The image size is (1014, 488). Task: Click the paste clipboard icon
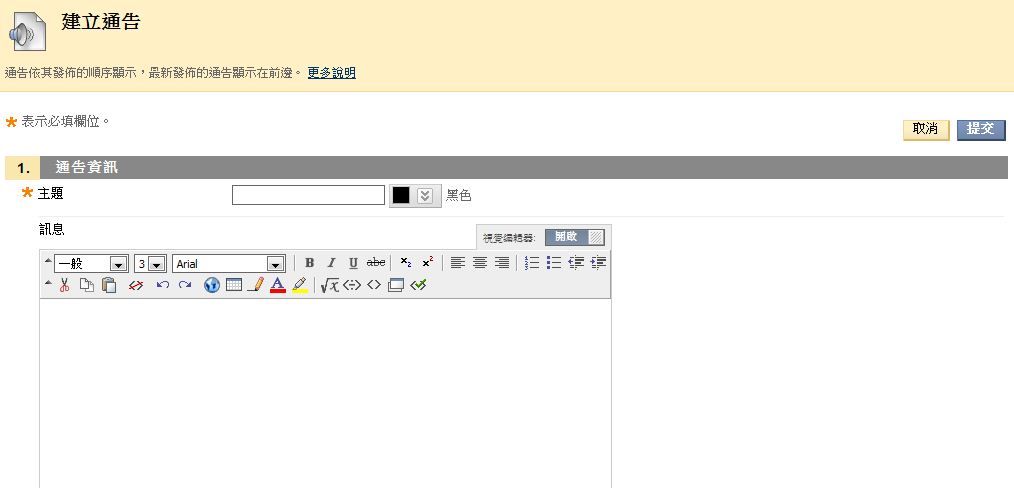point(109,285)
